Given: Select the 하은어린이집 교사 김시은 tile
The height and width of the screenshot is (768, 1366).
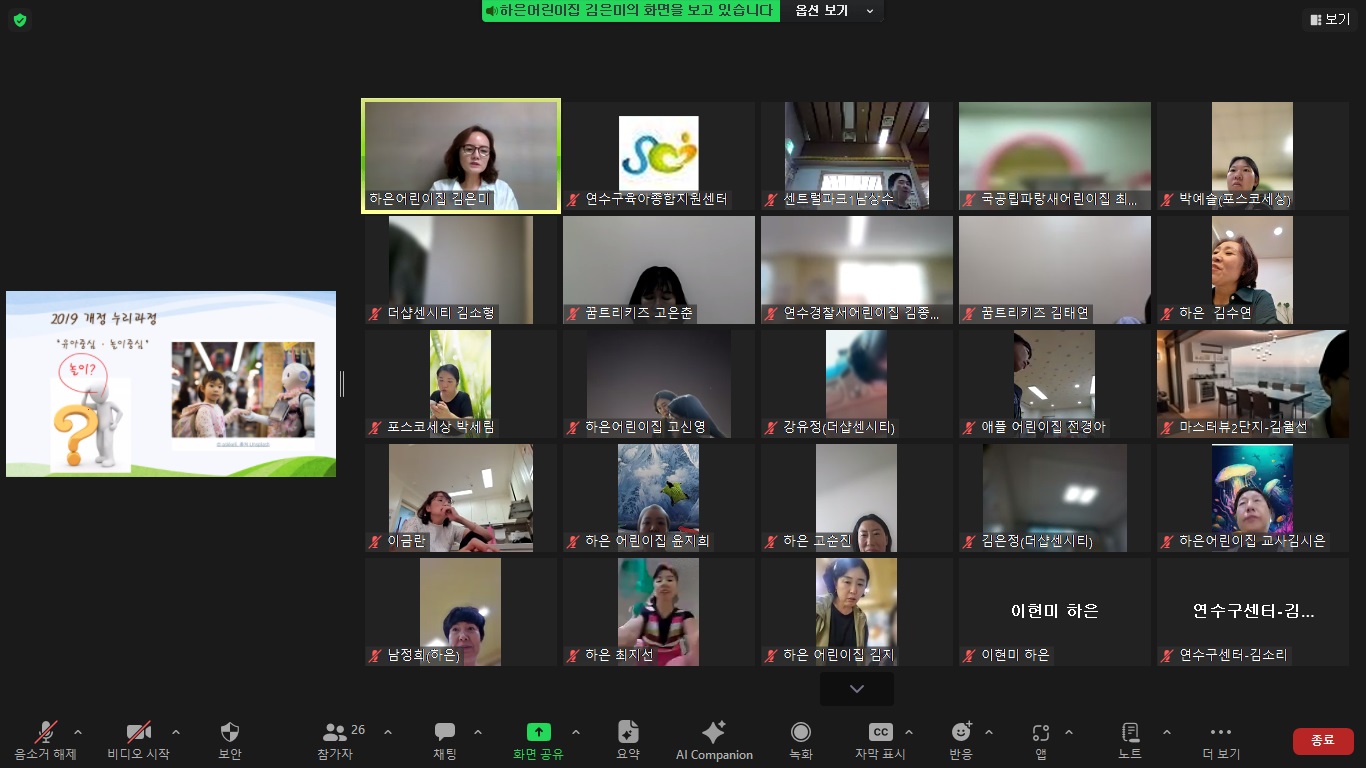Looking at the screenshot, I should (1253, 498).
